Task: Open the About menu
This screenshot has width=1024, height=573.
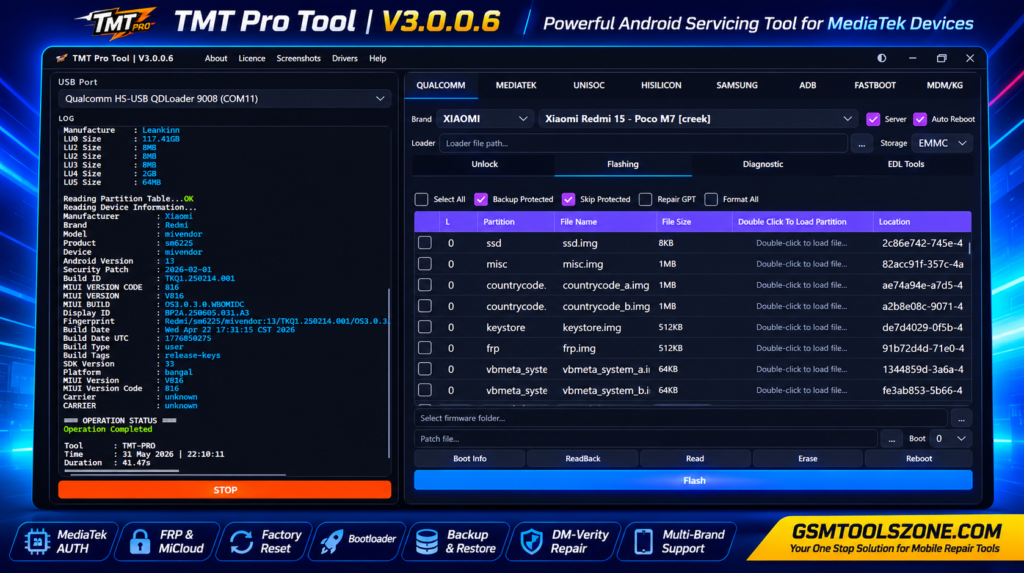Action: (x=216, y=58)
